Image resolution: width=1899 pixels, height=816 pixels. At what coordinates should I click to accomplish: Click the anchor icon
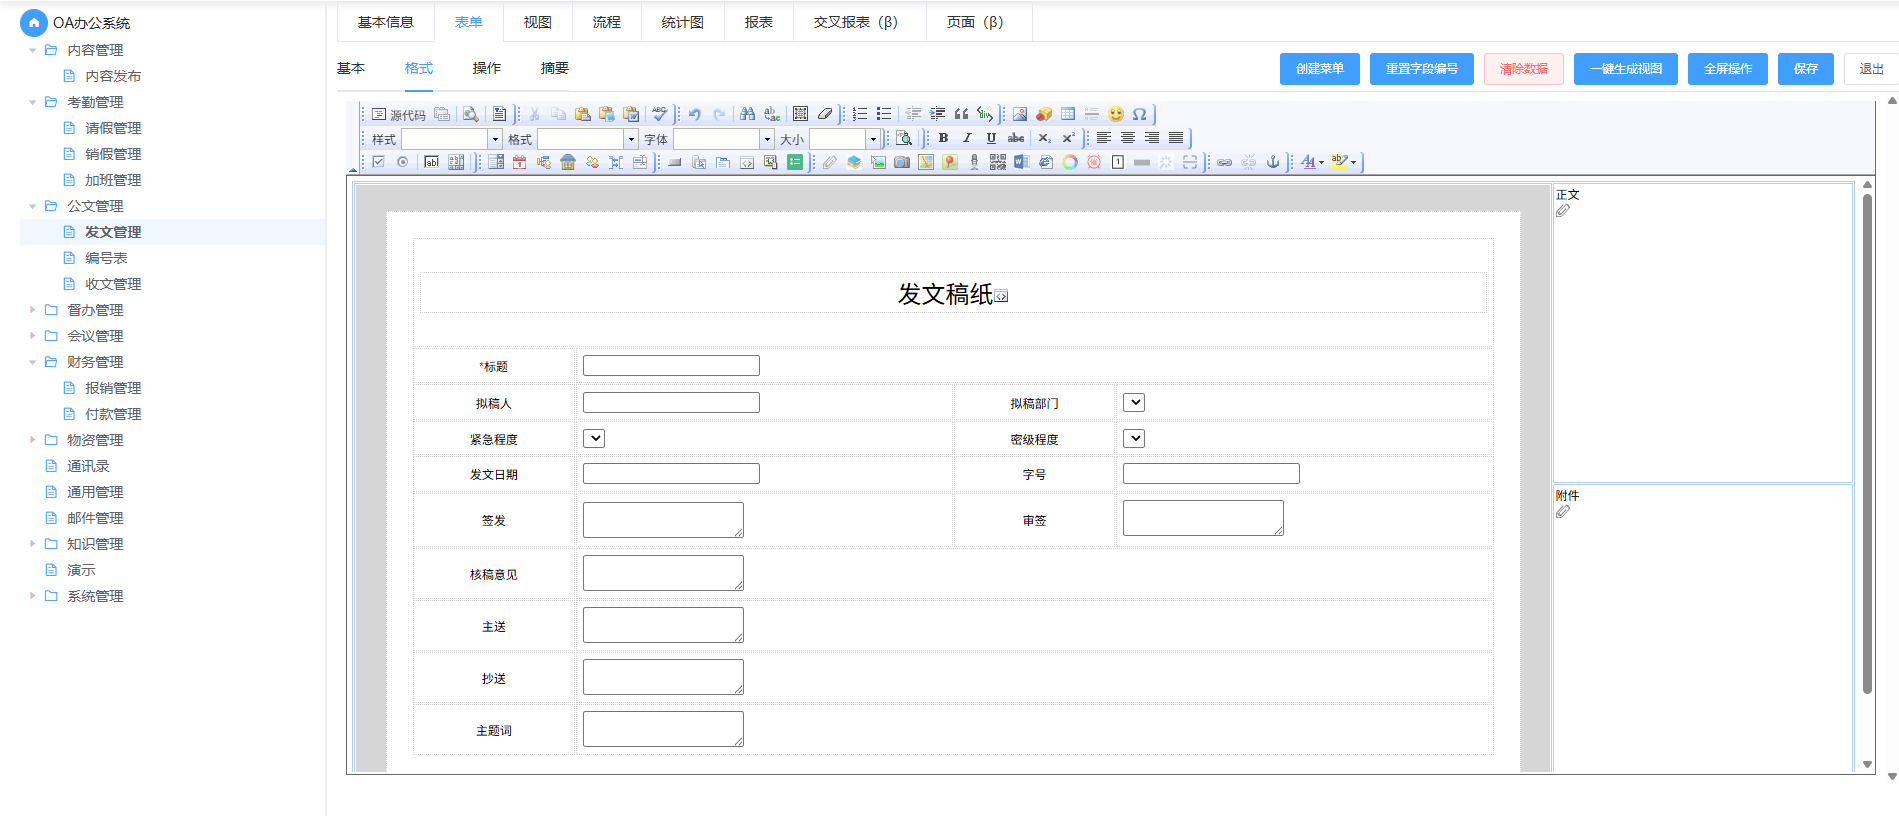[x=1273, y=162]
